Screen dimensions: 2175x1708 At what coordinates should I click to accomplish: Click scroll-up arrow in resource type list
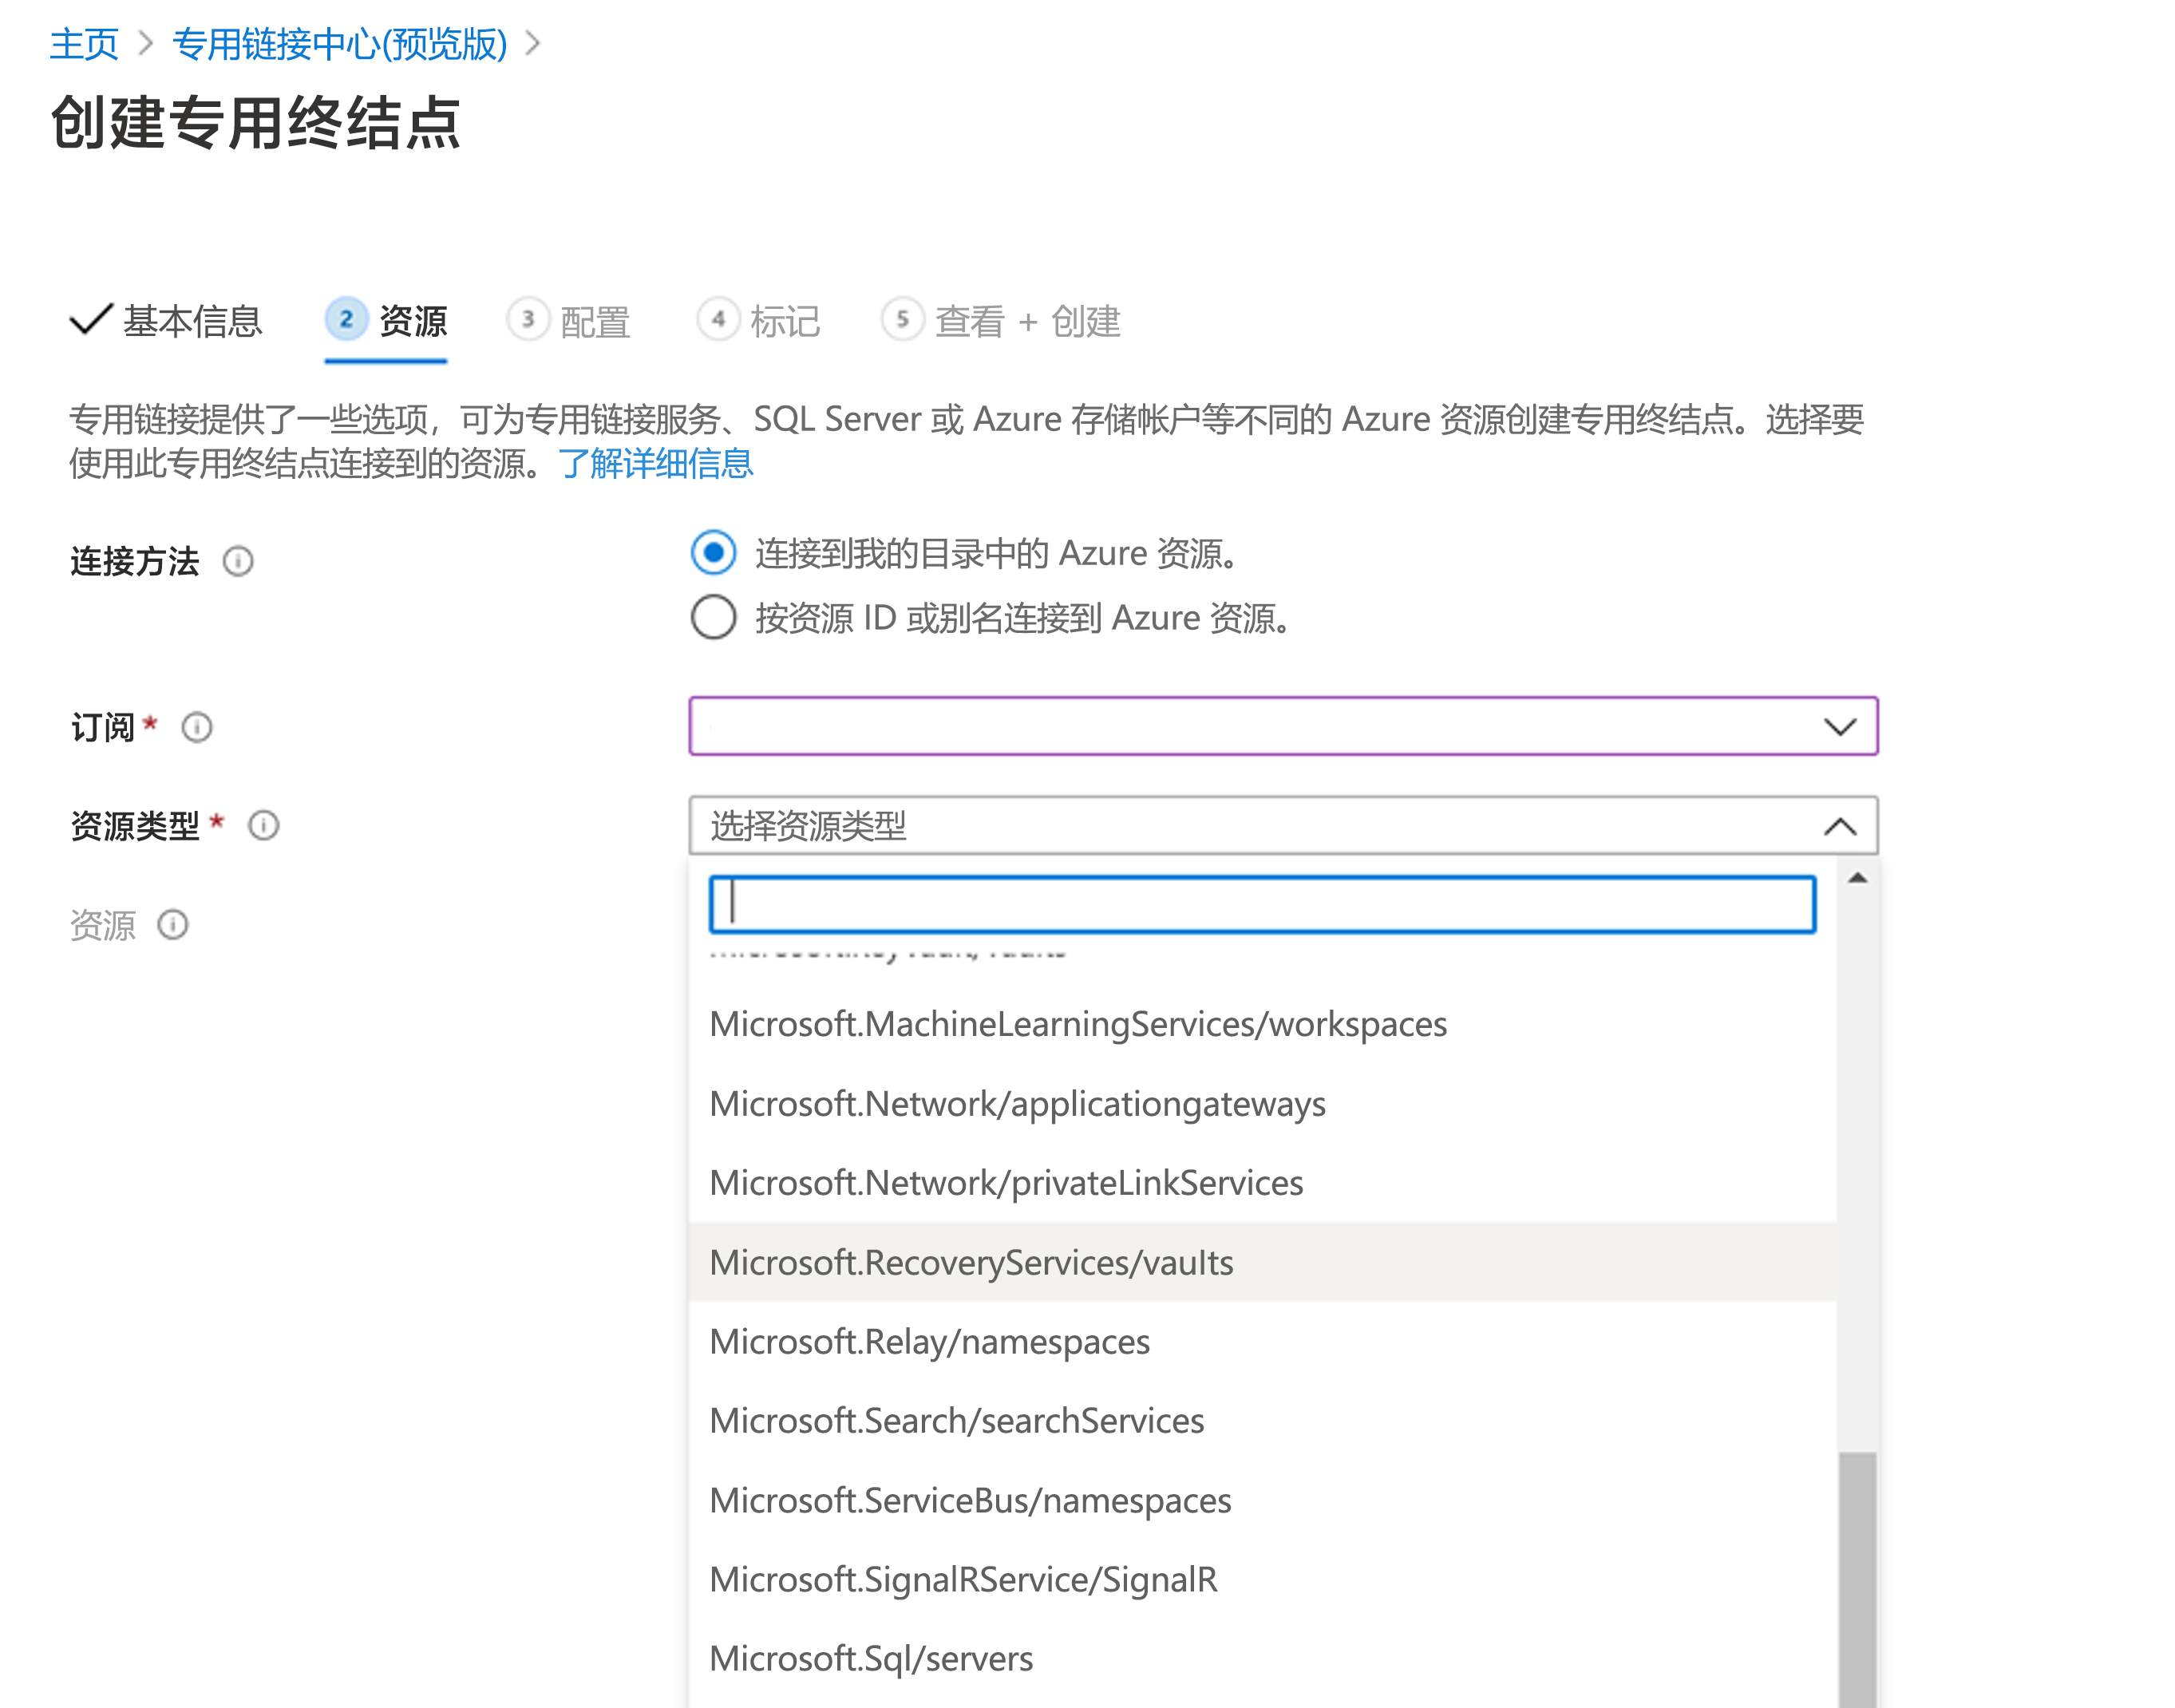click(1858, 879)
